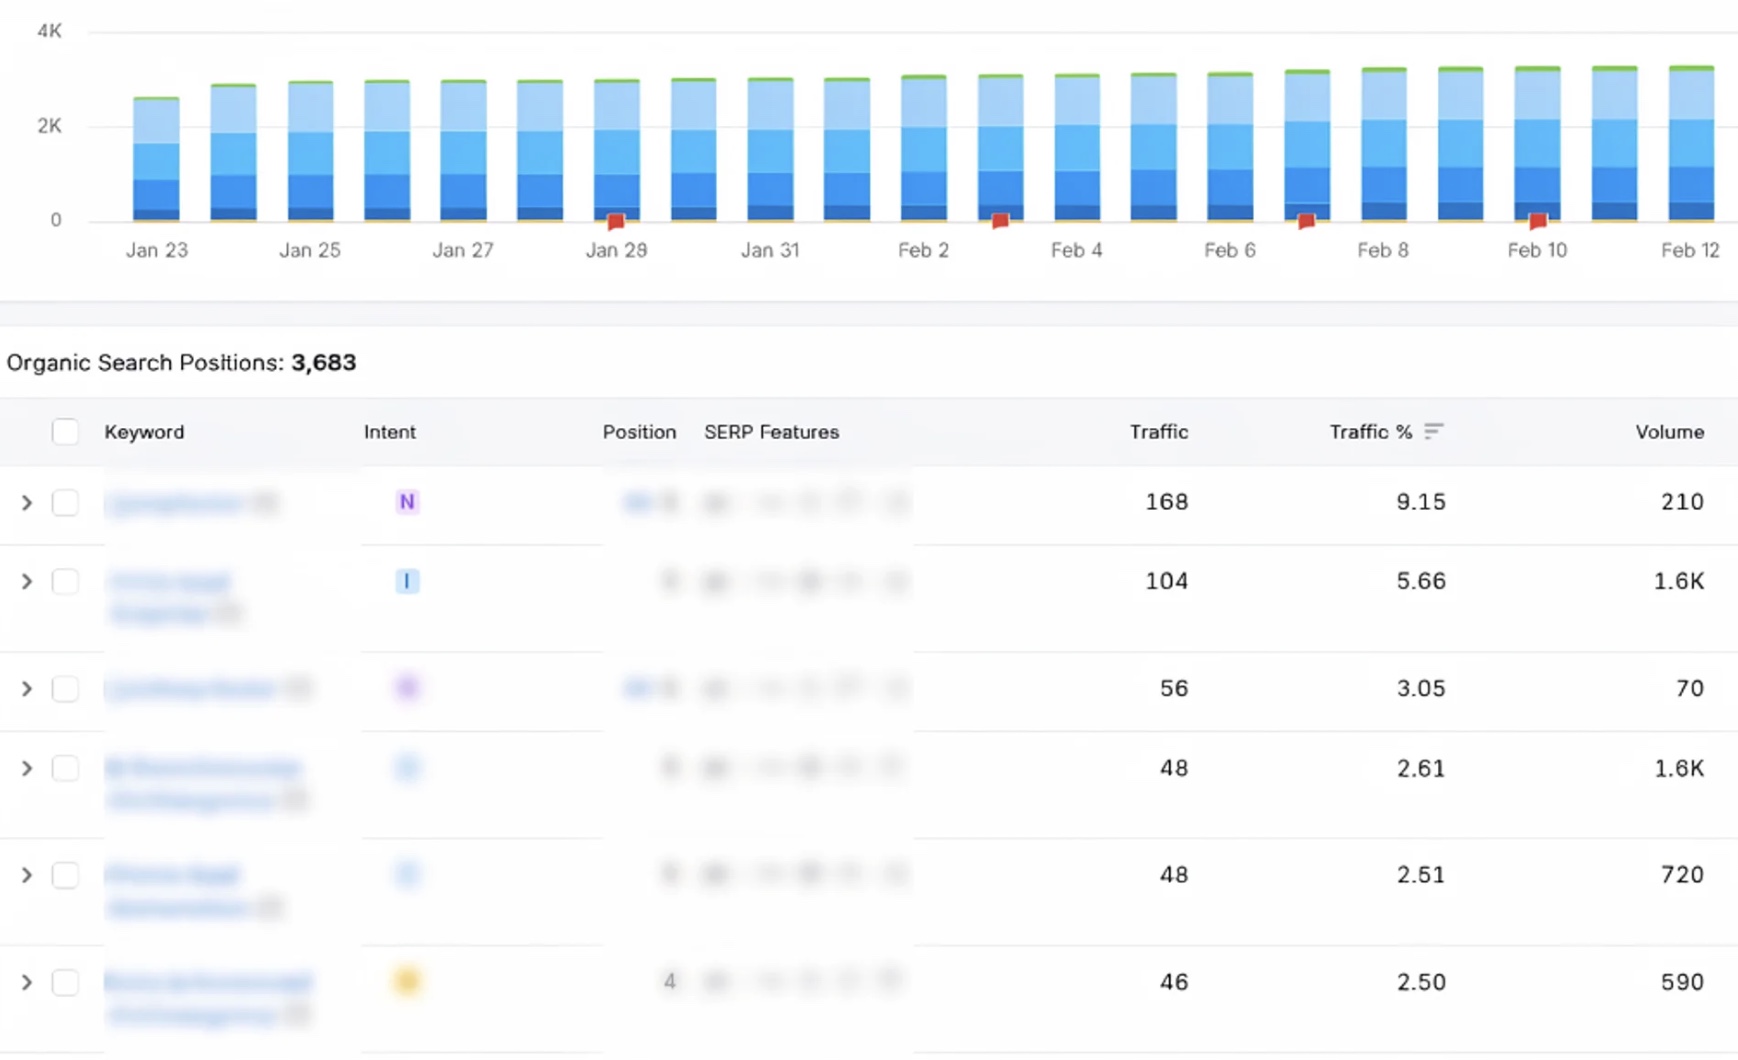Click the note marker under the Feb 10 bar

(x=1537, y=219)
